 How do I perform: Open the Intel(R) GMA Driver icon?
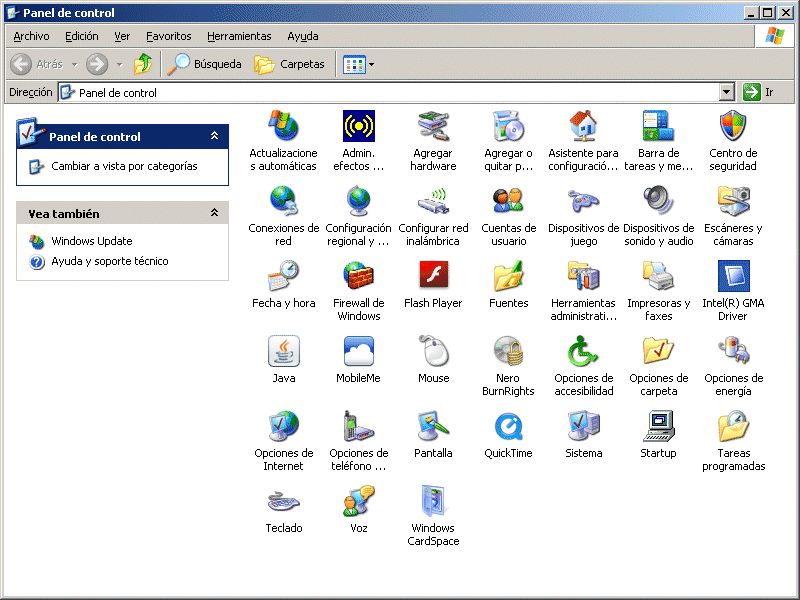[733, 276]
